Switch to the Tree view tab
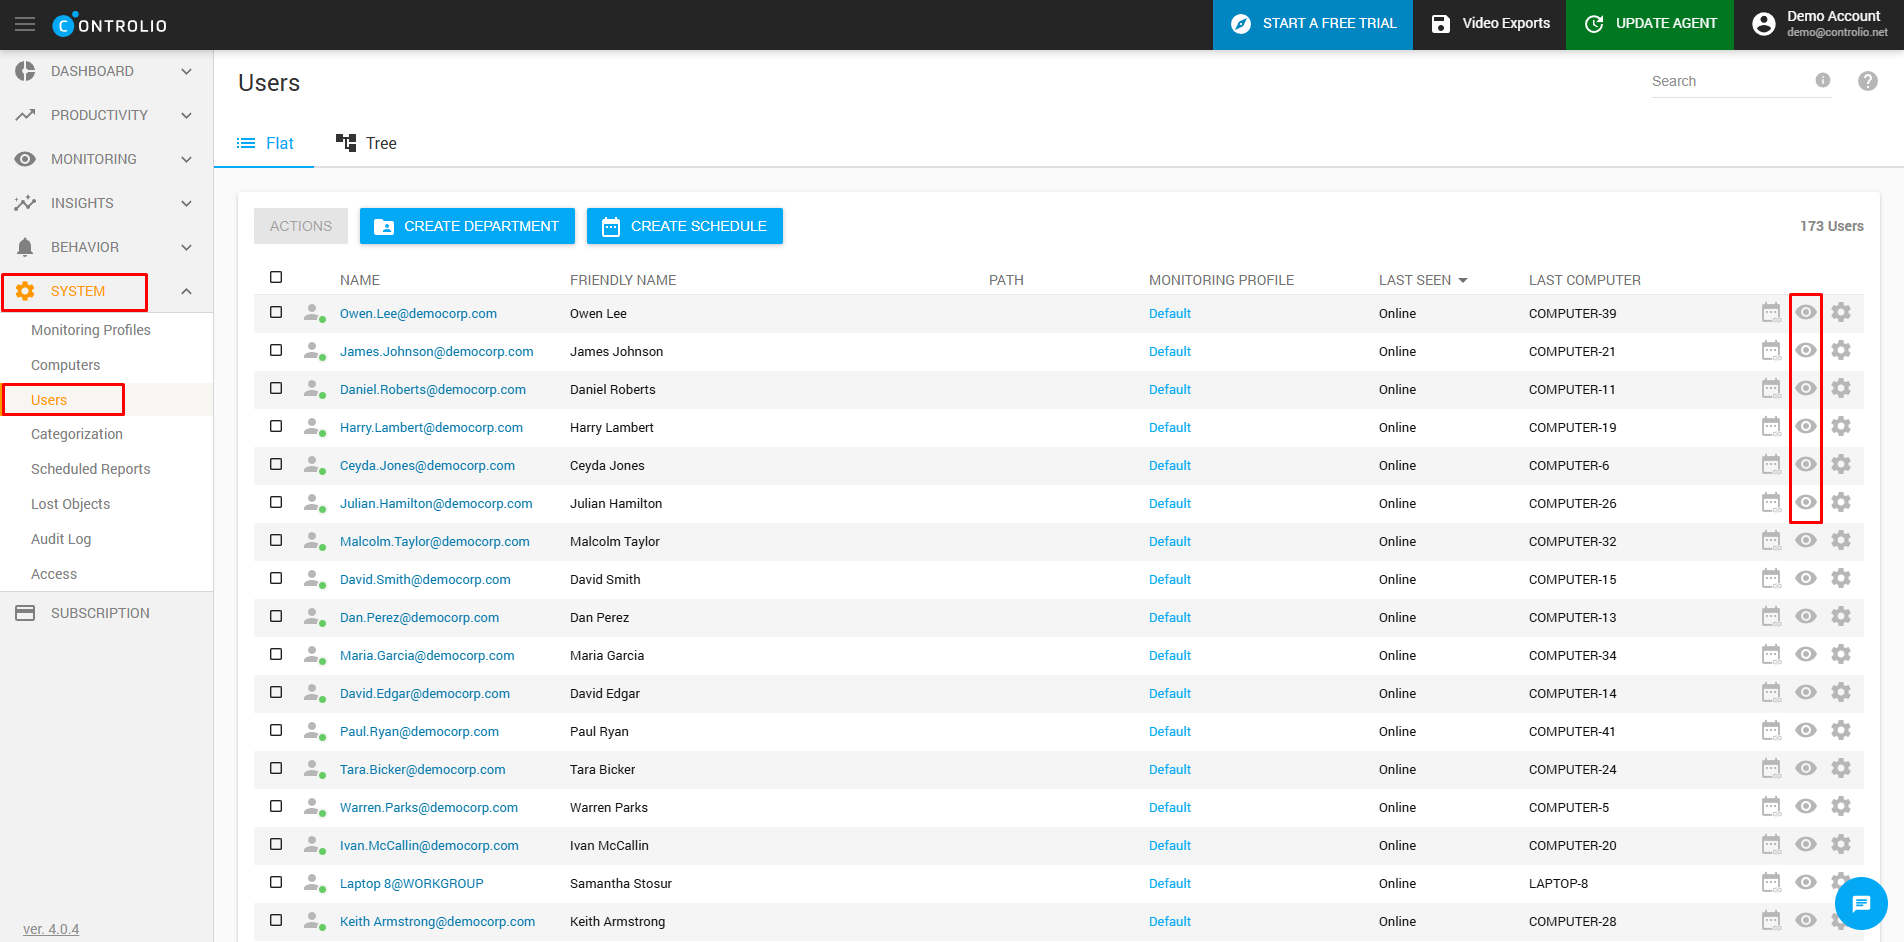Image resolution: width=1904 pixels, height=942 pixels. tap(367, 143)
